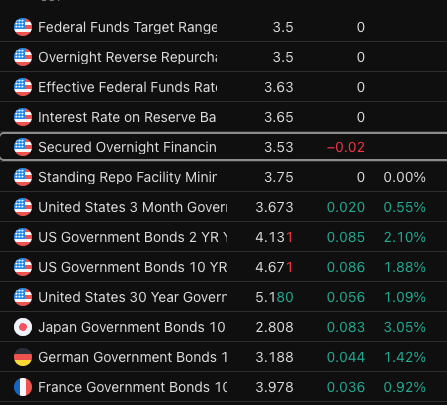Select the highlighted Secured Overnight Financing row
The height and width of the screenshot is (405, 447).
coord(223,147)
